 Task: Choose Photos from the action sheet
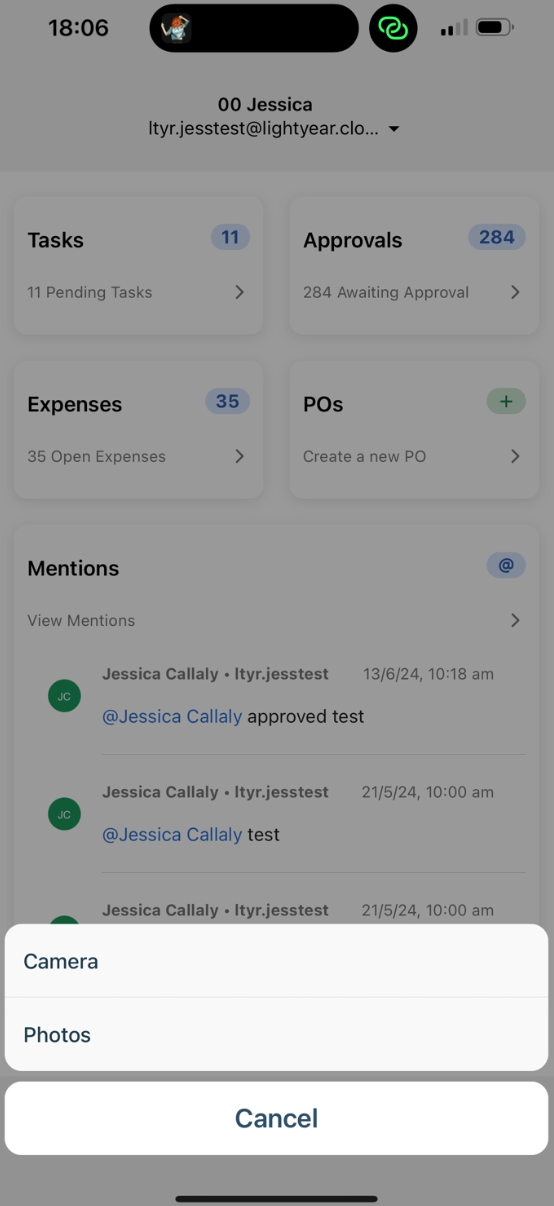pyautogui.click(x=277, y=1034)
